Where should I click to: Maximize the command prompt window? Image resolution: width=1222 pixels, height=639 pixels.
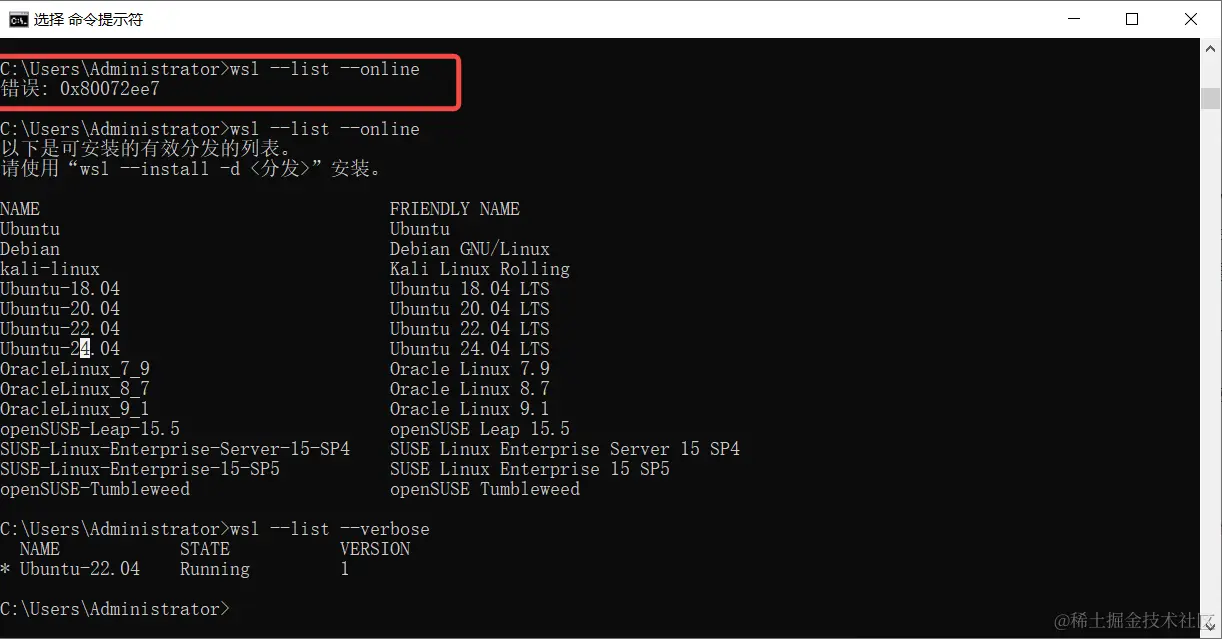(x=1132, y=19)
